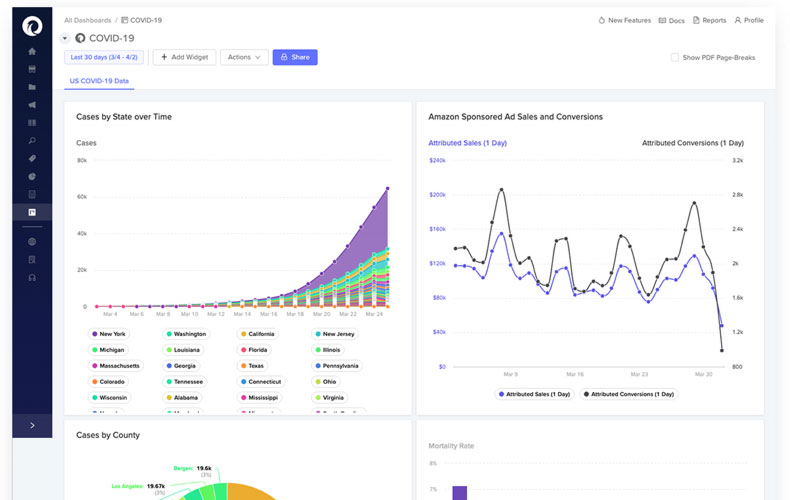The height and width of the screenshot is (500, 790).
Task: Open the tag icon in the sidebar
Action: click(x=32, y=158)
